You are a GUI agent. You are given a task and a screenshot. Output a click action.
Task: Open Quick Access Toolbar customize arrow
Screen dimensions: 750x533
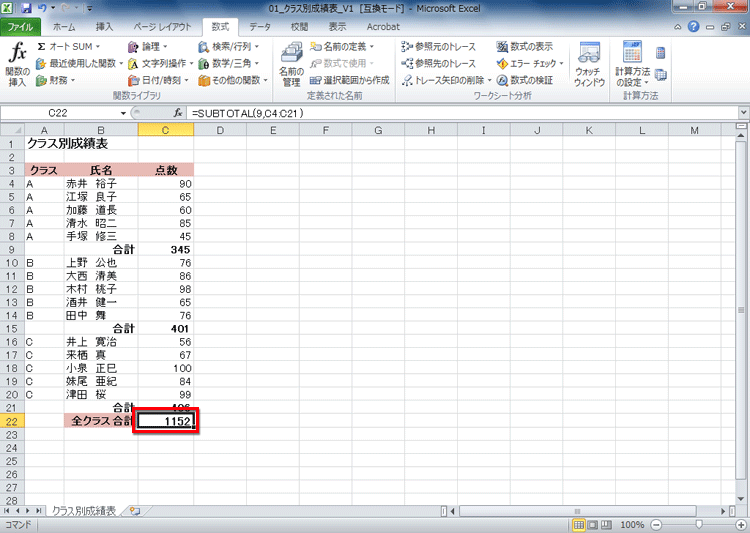[x=89, y=8]
